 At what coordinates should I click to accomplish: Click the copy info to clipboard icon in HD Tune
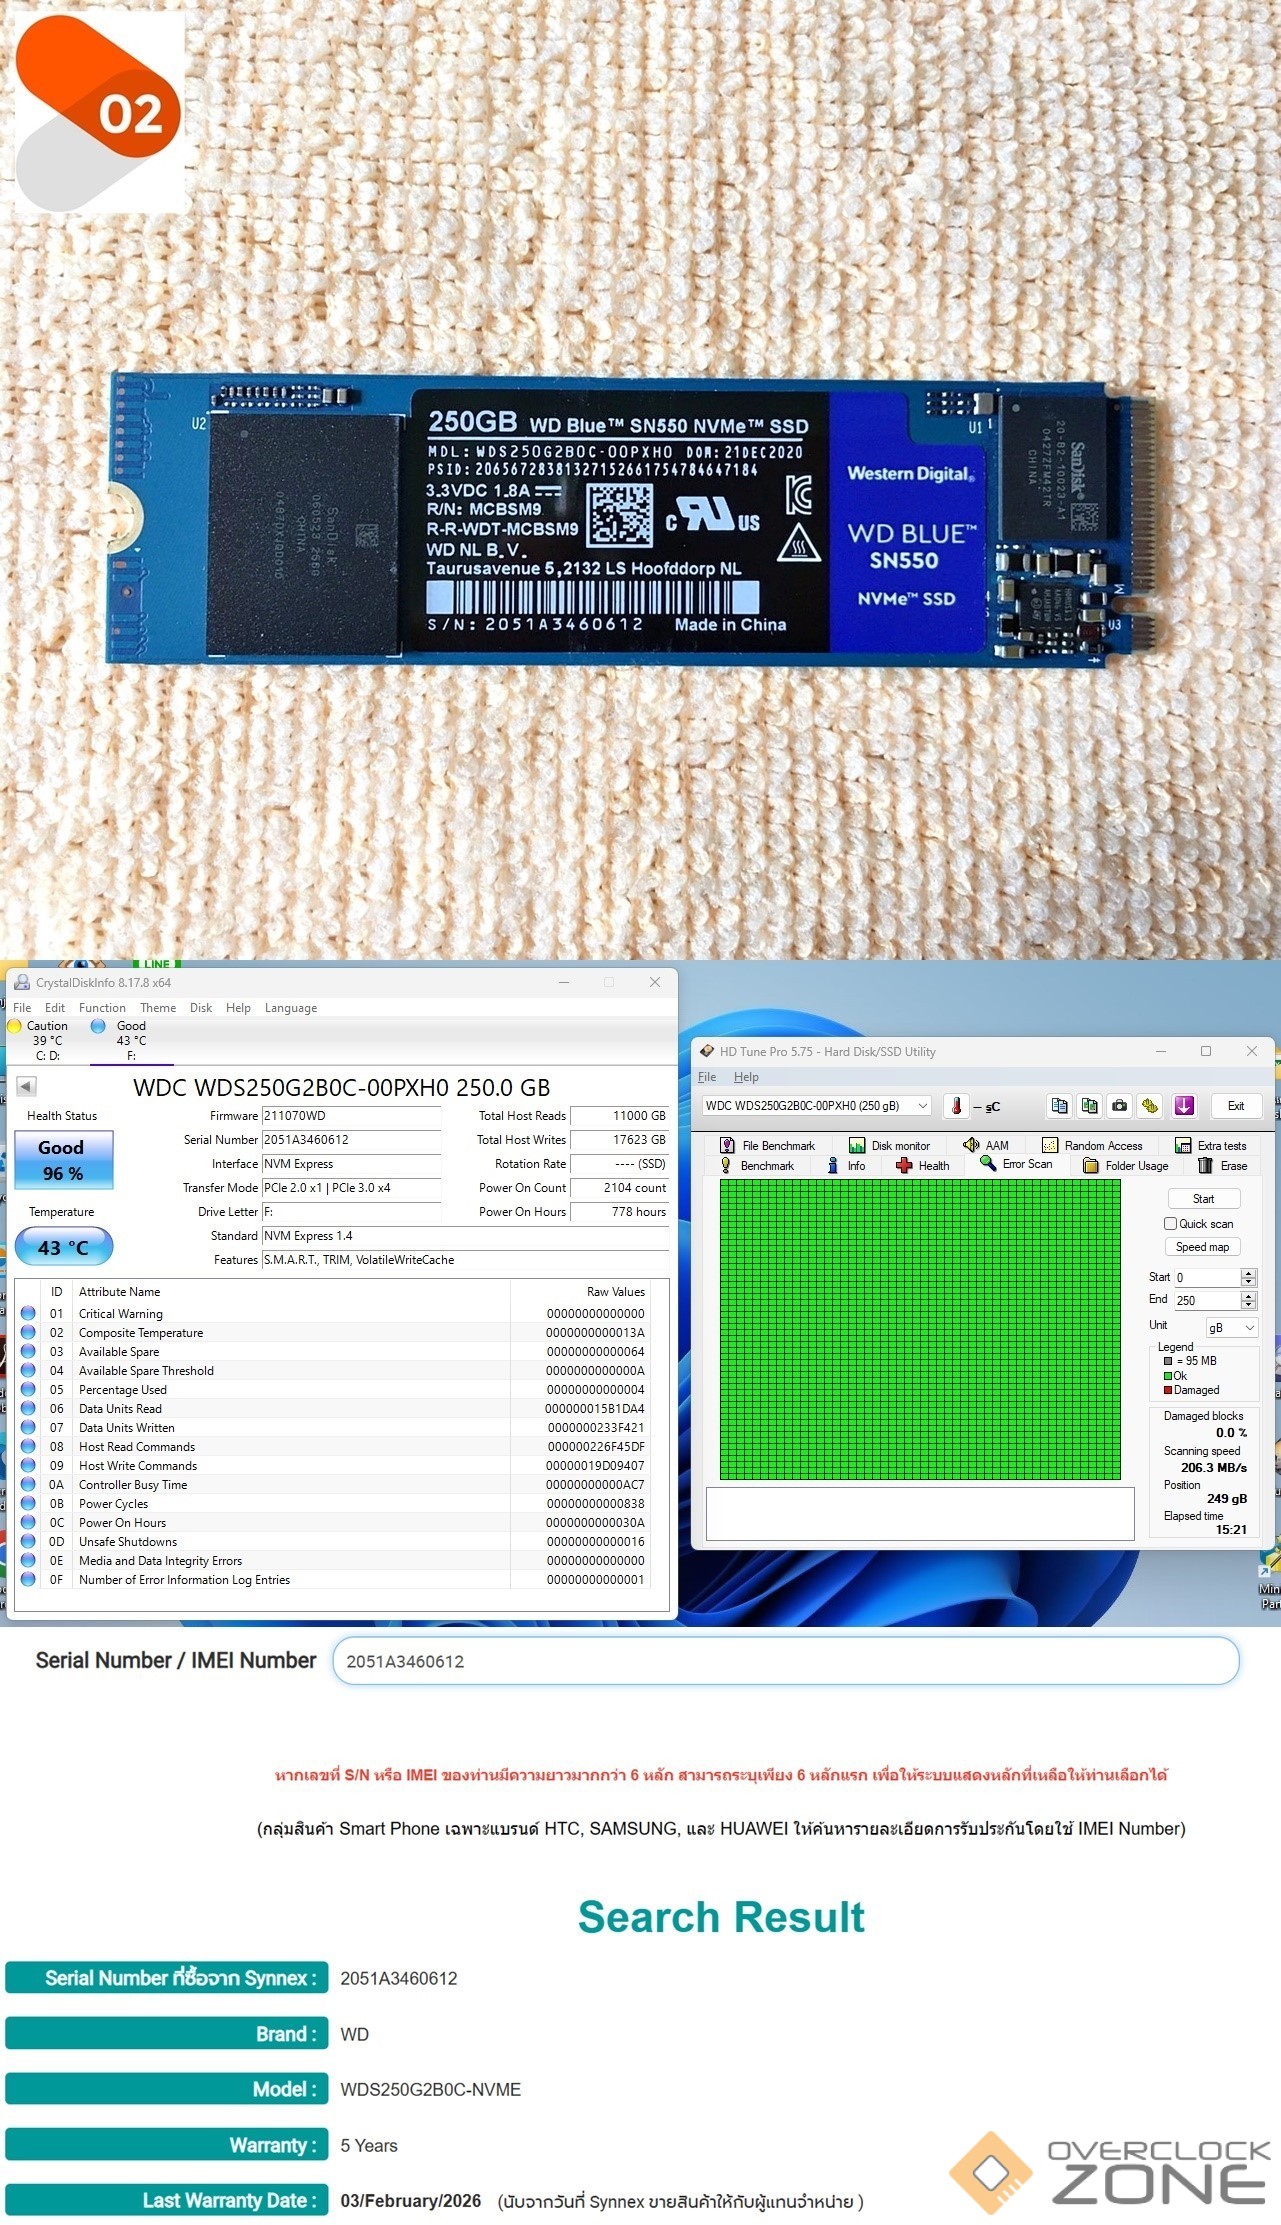pyautogui.click(x=1059, y=1106)
